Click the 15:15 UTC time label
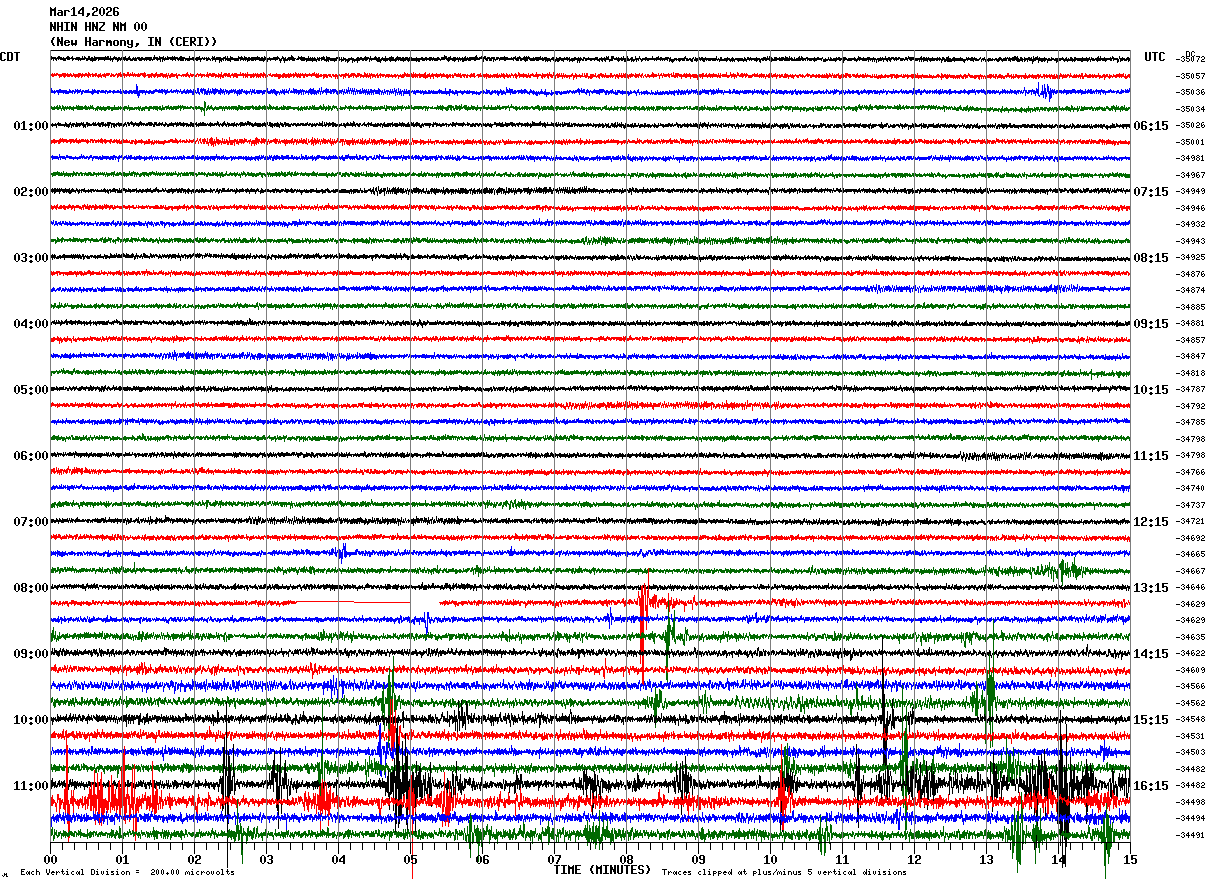 click(x=1151, y=720)
